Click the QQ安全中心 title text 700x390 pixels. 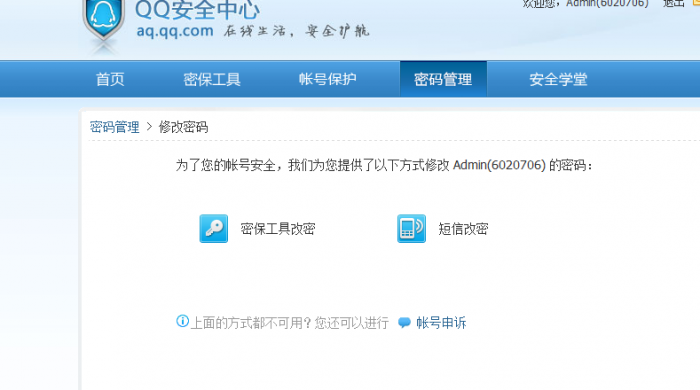(x=197, y=10)
